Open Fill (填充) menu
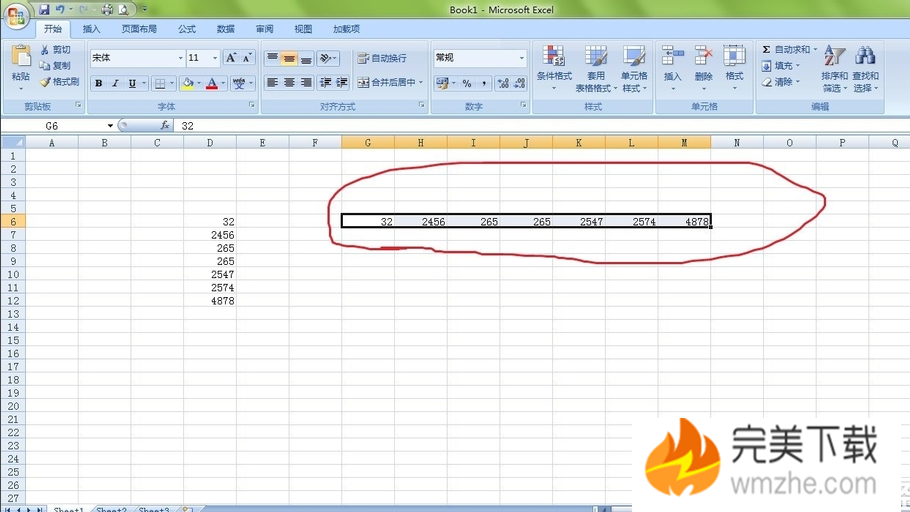The height and width of the screenshot is (512, 910). coord(781,66)
